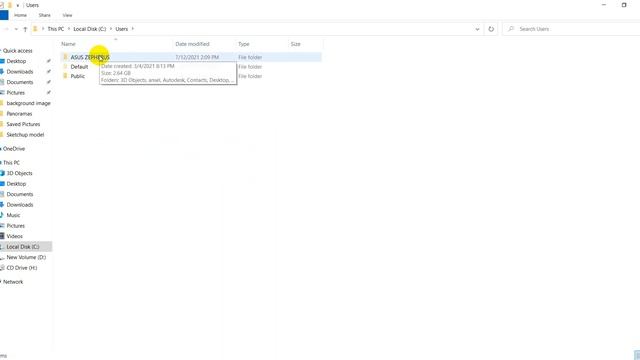Open the address bar history dropdown

coord(477,29)
